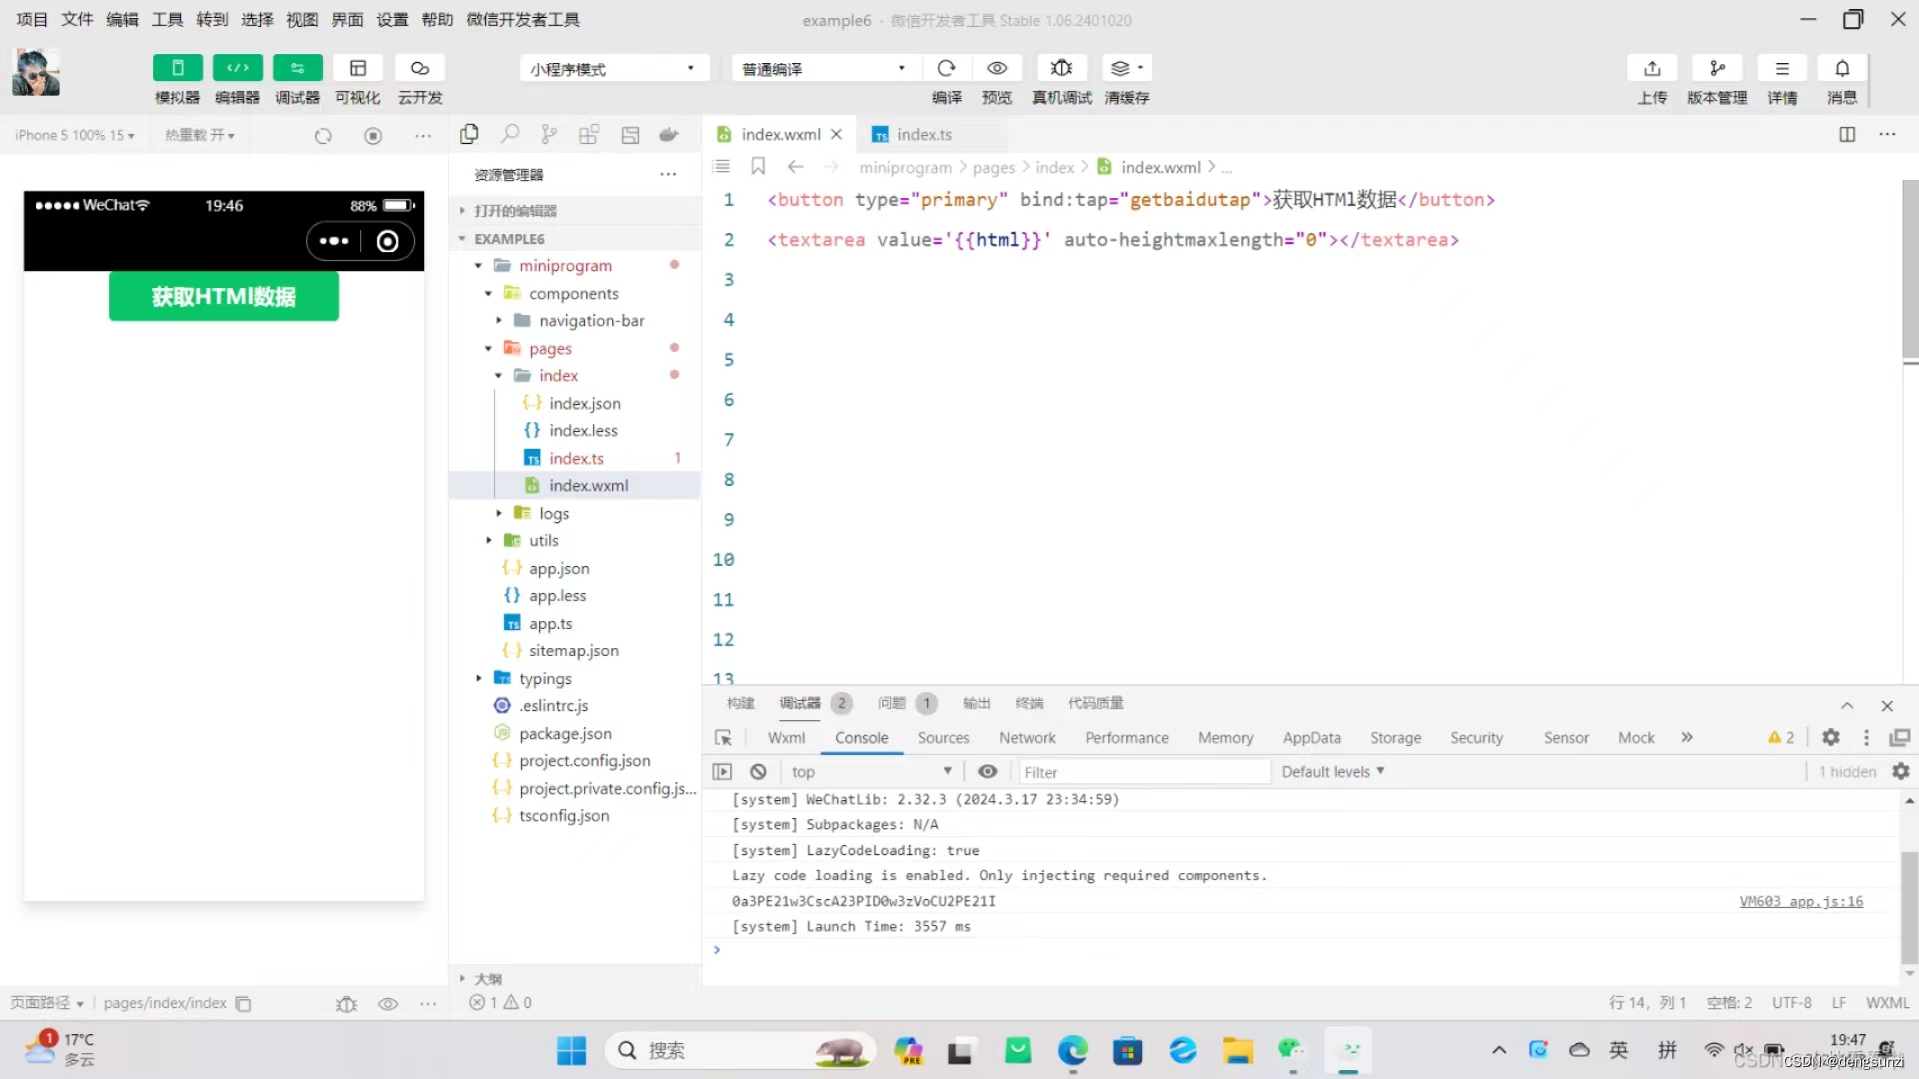This screenshot has height=1079, width=1919.
Task: Expand 打开的编辑器 section
Action: 575,210
